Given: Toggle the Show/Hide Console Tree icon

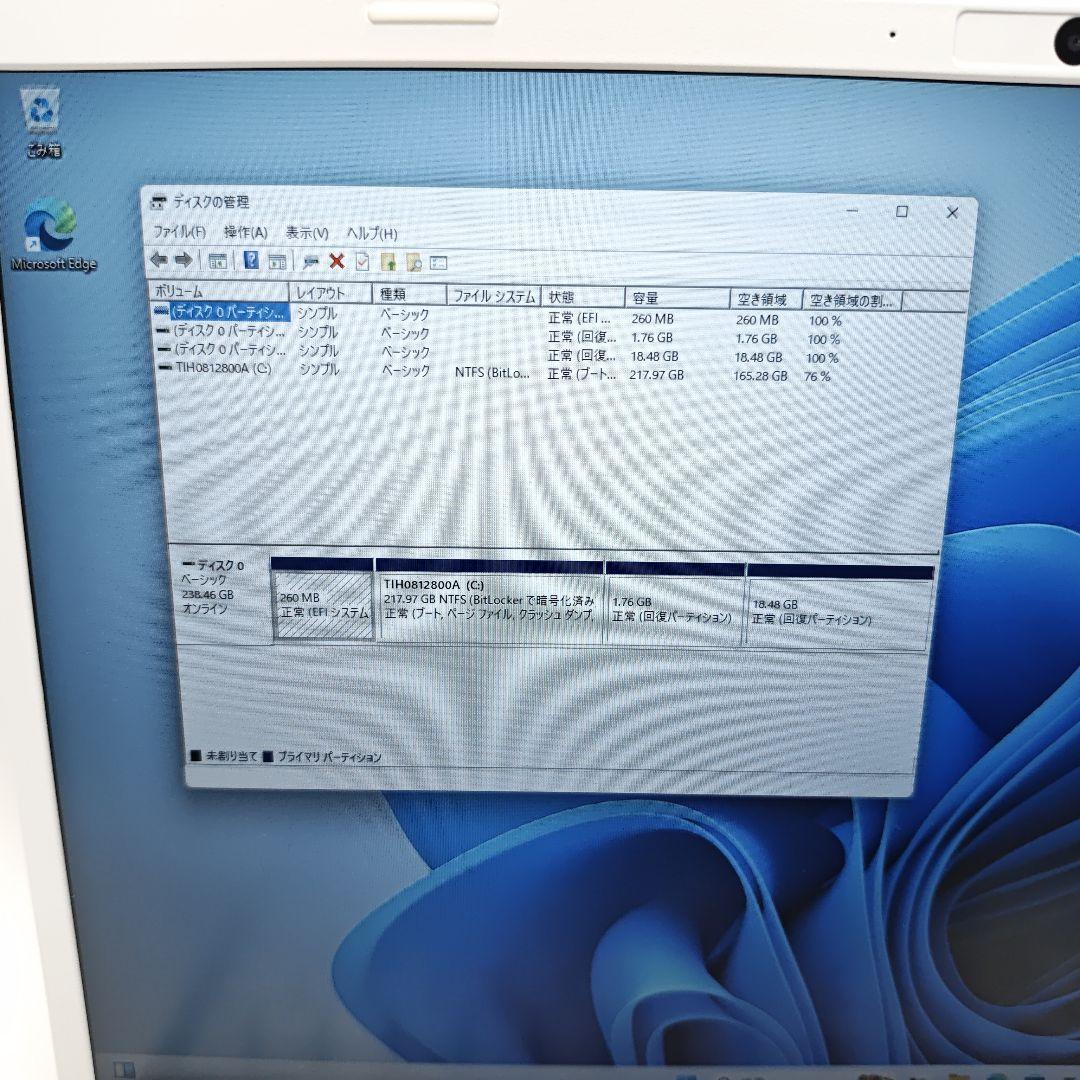Looking at the screenshot, I should (x=217, y=261).
